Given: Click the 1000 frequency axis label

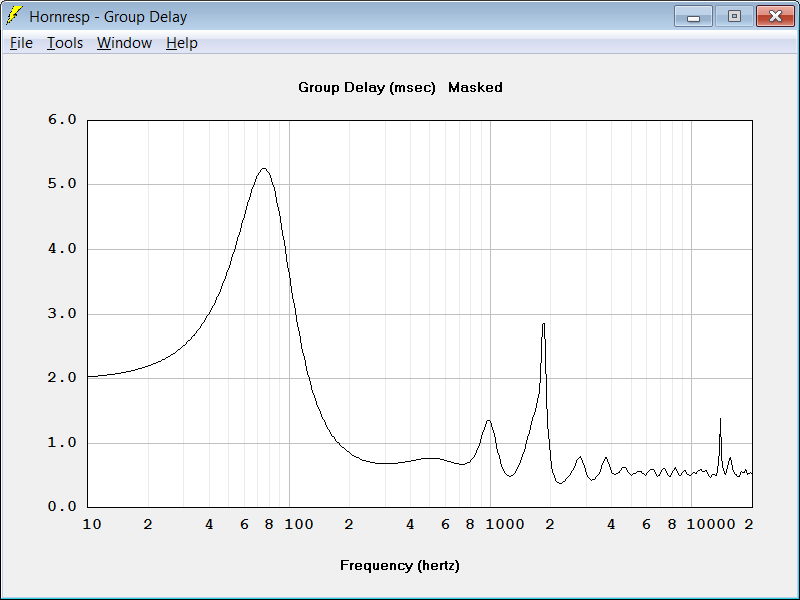Looking at the screenshot, I should click(505, 524).
